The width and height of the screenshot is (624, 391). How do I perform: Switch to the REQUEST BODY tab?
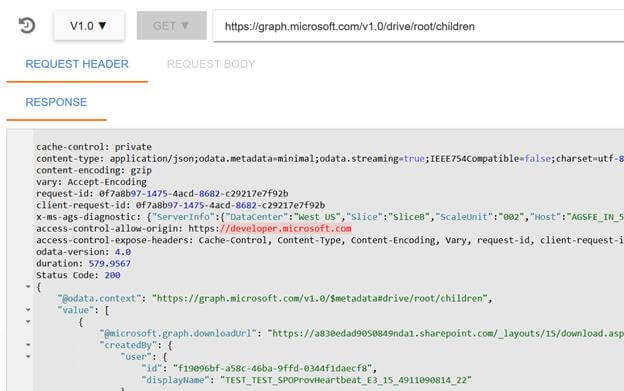(211, 64)
